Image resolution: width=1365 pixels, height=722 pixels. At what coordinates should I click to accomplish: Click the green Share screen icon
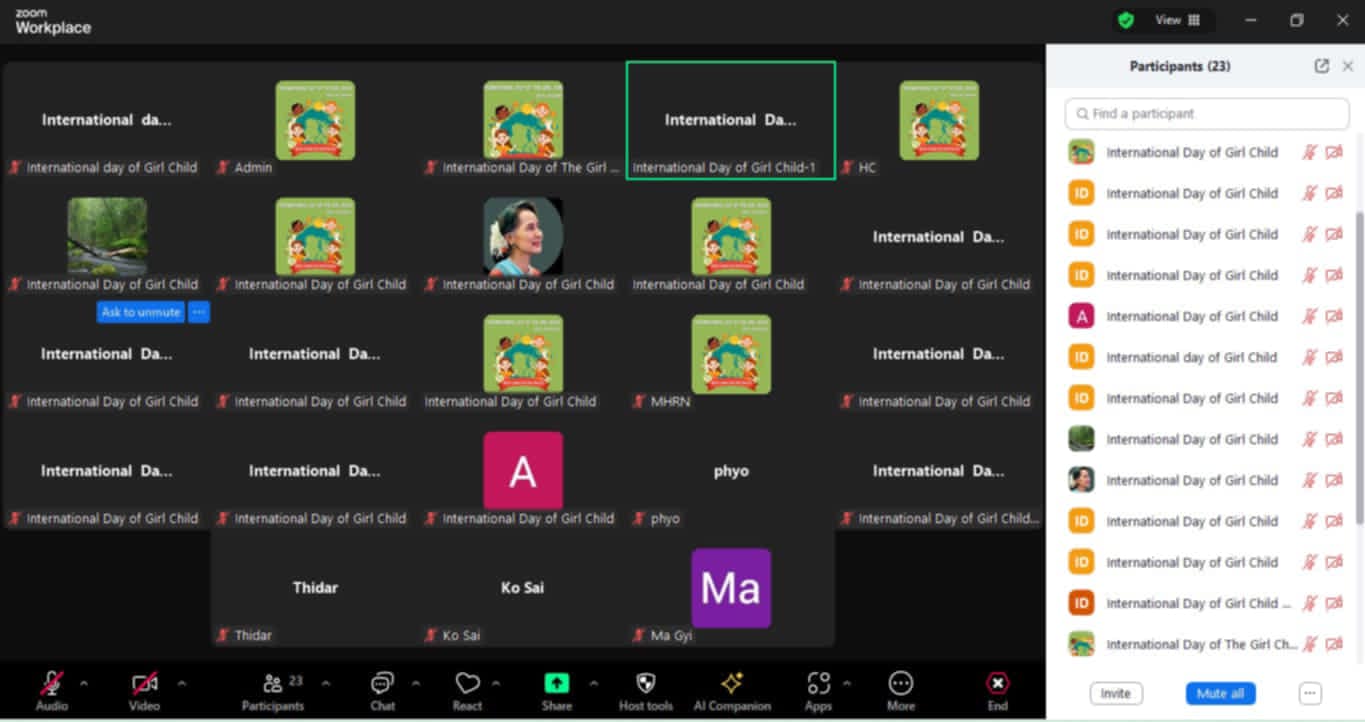pos(556,683)
